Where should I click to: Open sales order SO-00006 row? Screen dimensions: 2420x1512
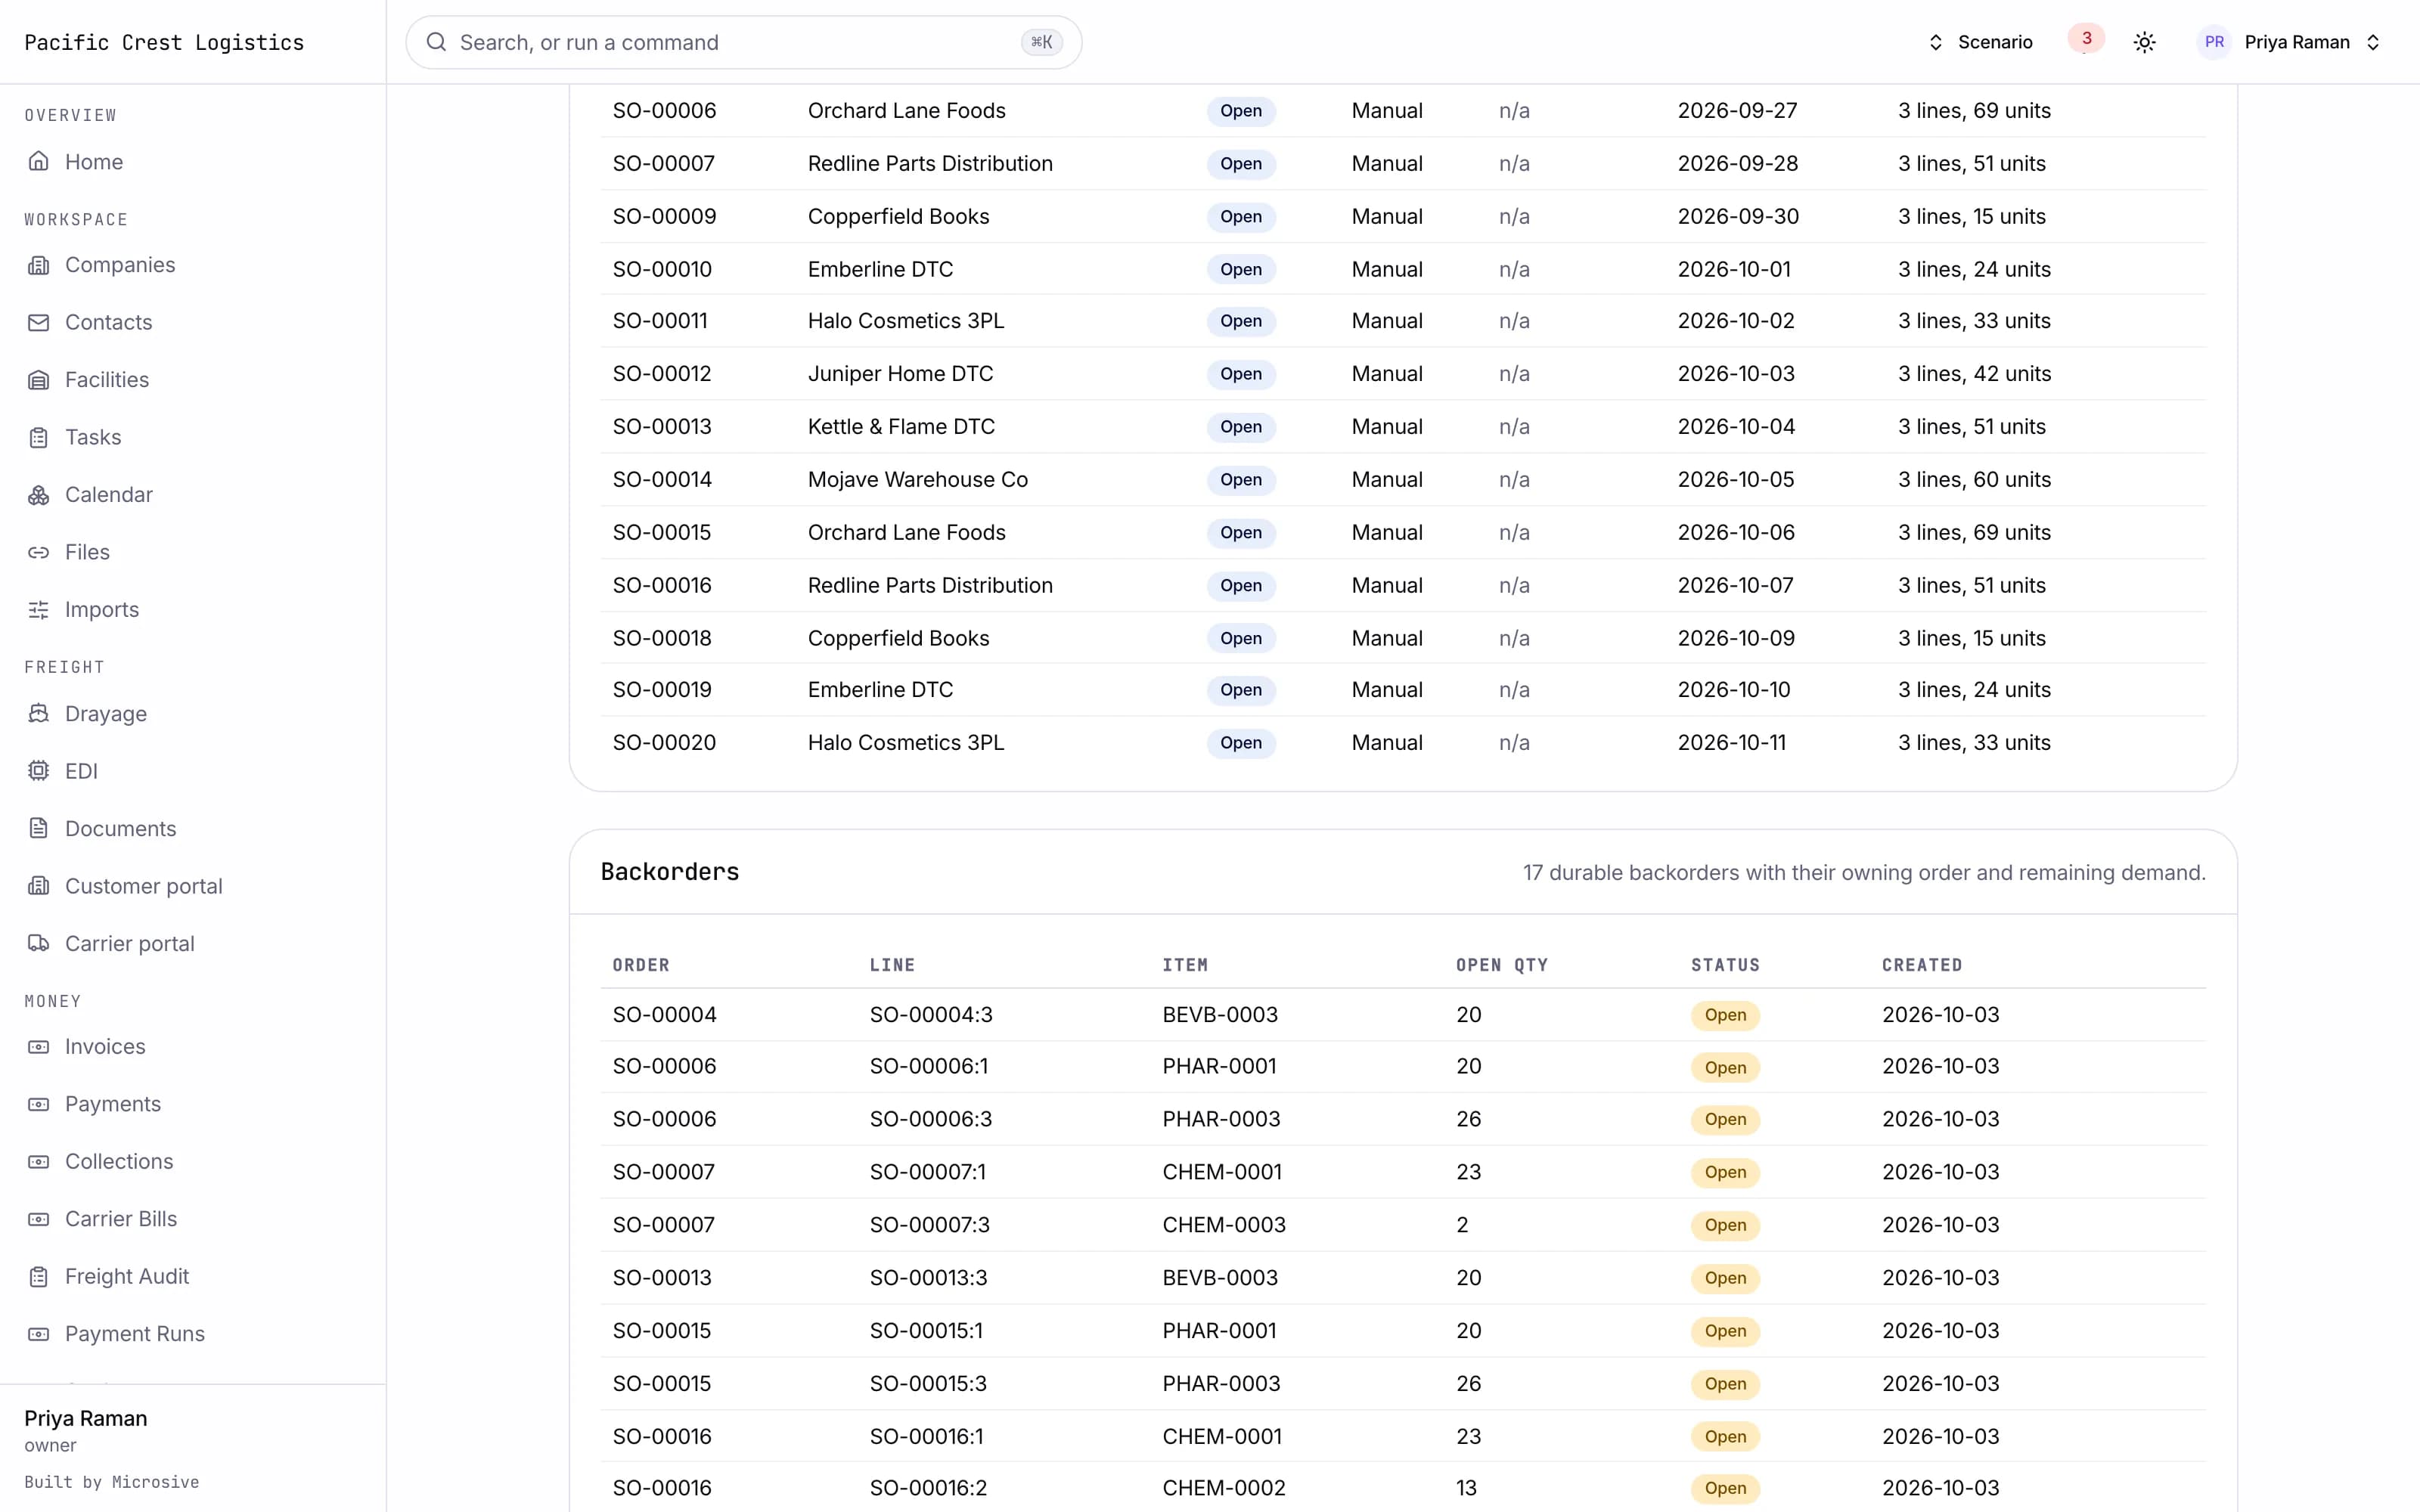(1403, 111)
